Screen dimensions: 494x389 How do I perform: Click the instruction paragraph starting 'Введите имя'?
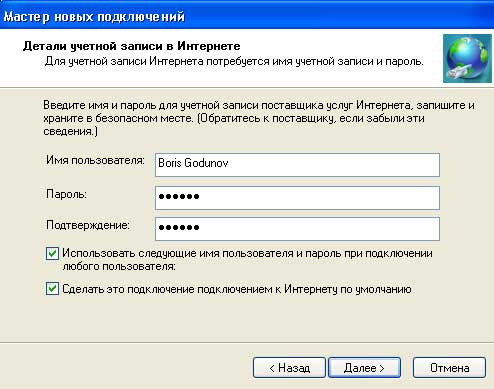[x=259, y=118]
